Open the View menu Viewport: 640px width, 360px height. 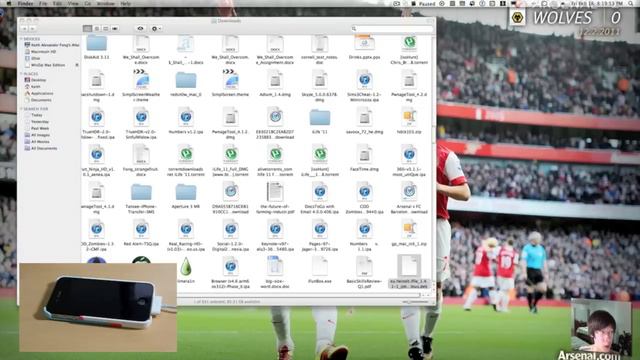click(73, 3)
